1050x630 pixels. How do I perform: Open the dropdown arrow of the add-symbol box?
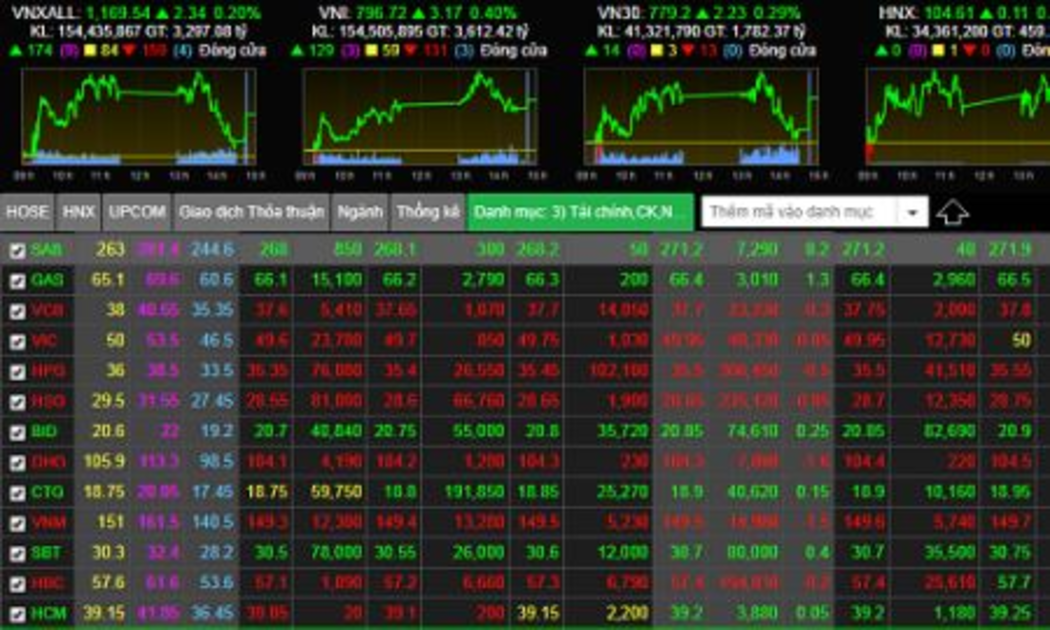[911, 212]
